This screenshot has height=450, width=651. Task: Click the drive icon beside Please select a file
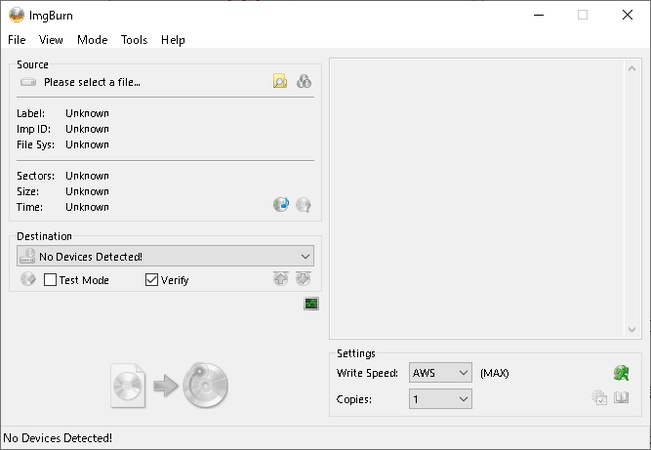[28, 82]
